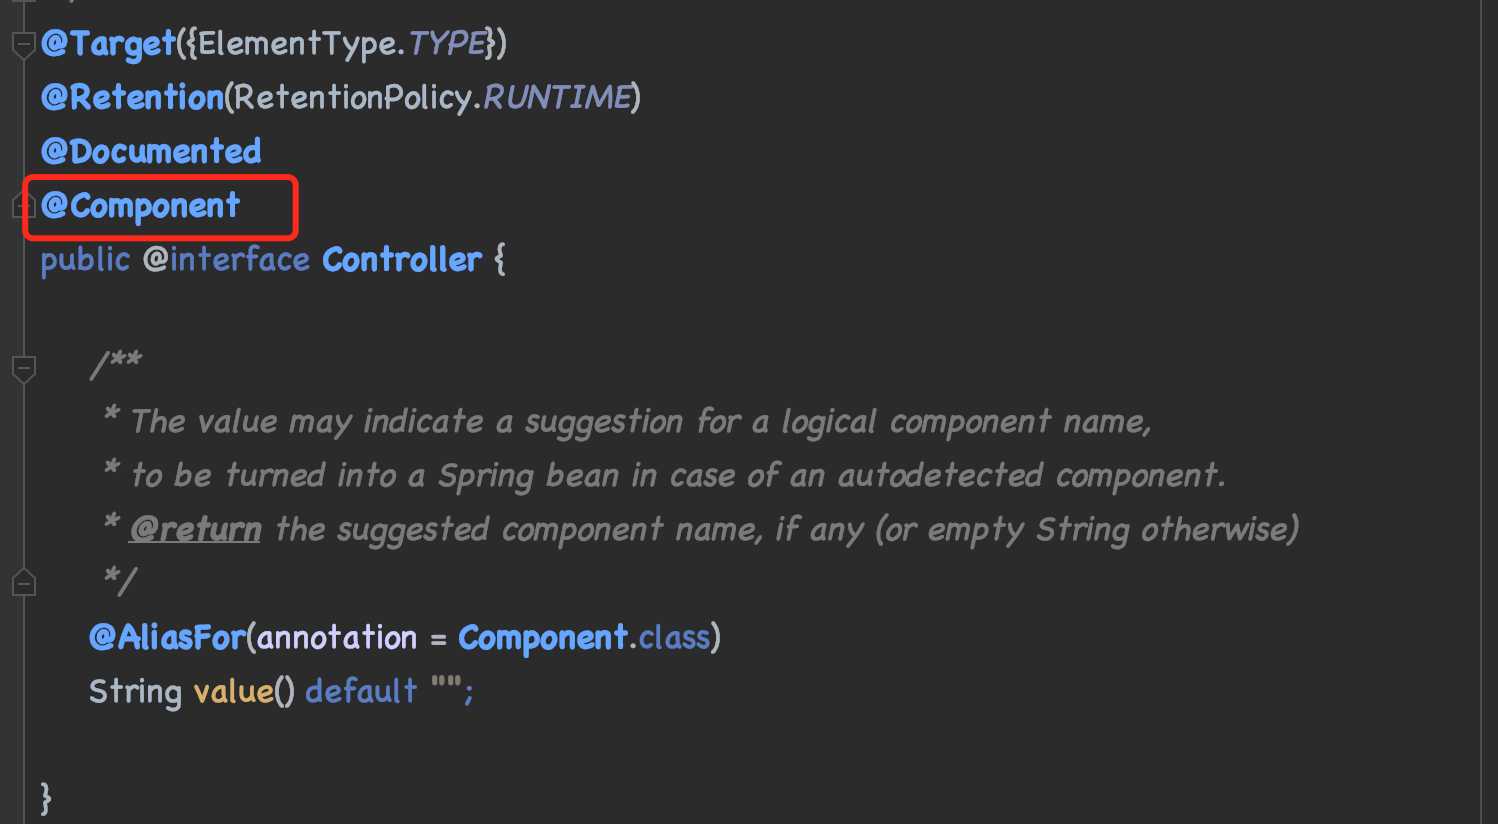The image size is (1498, 824).
Task: Place cursor on the Controller interface name
Action: (402, 260)
